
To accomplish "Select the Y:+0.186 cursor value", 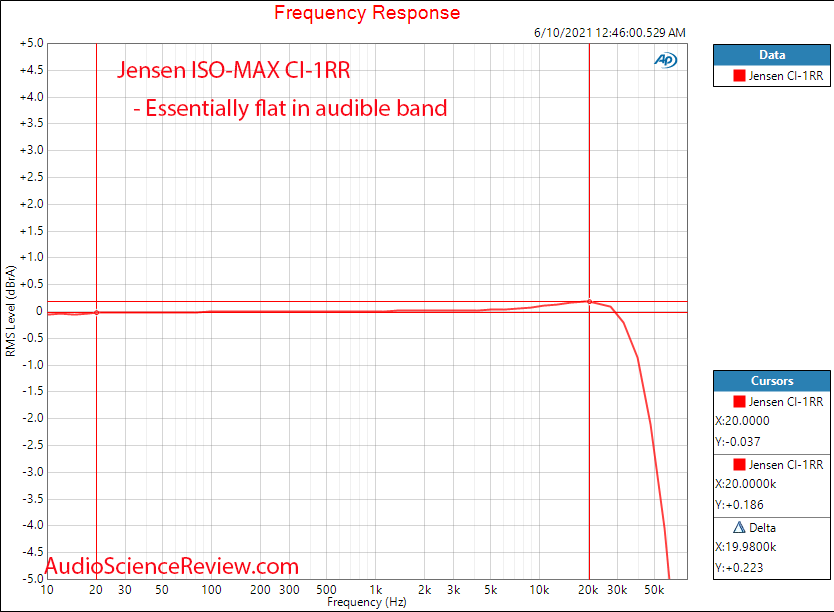I will pyautogui.click(x=739, y=505).
